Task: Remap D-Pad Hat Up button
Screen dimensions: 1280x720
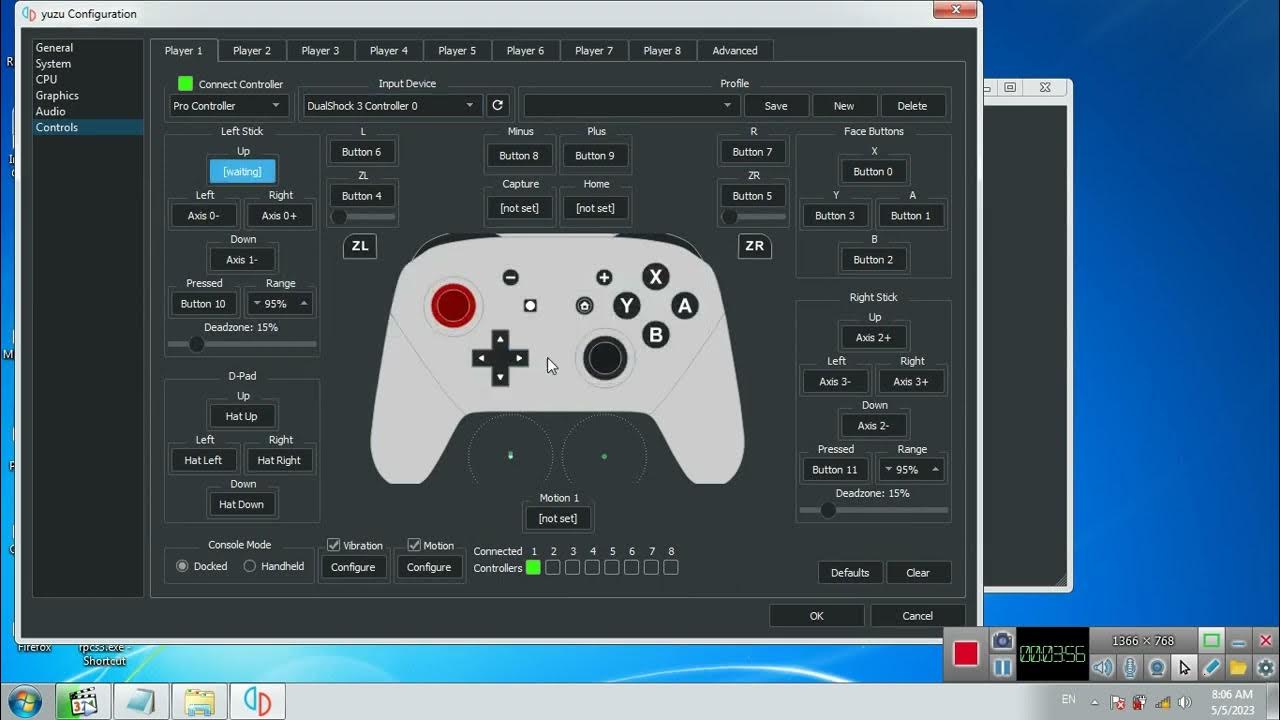Action: pyautogui.click(x=242, y=416)
